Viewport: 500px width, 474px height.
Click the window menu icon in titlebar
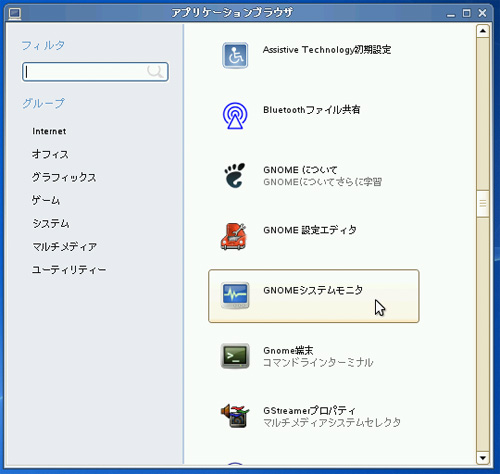(x=15, y=13)
